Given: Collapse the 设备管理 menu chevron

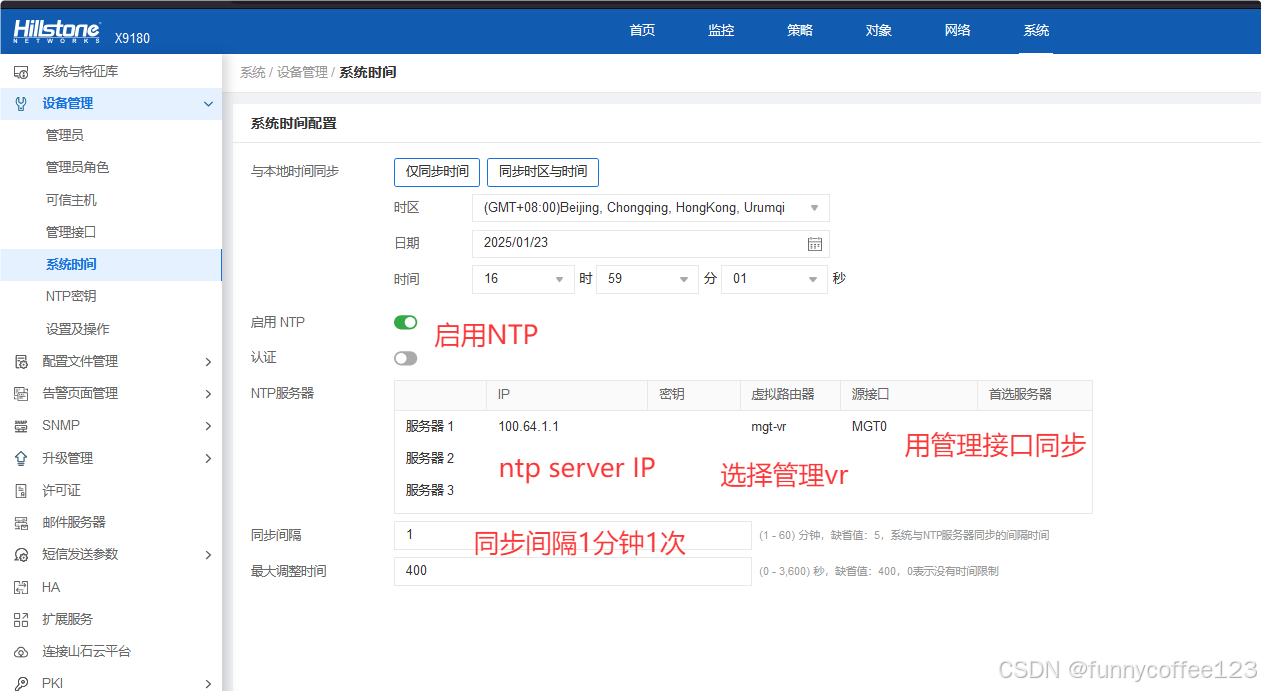Looking at the screenshot, I should [208, 104].
